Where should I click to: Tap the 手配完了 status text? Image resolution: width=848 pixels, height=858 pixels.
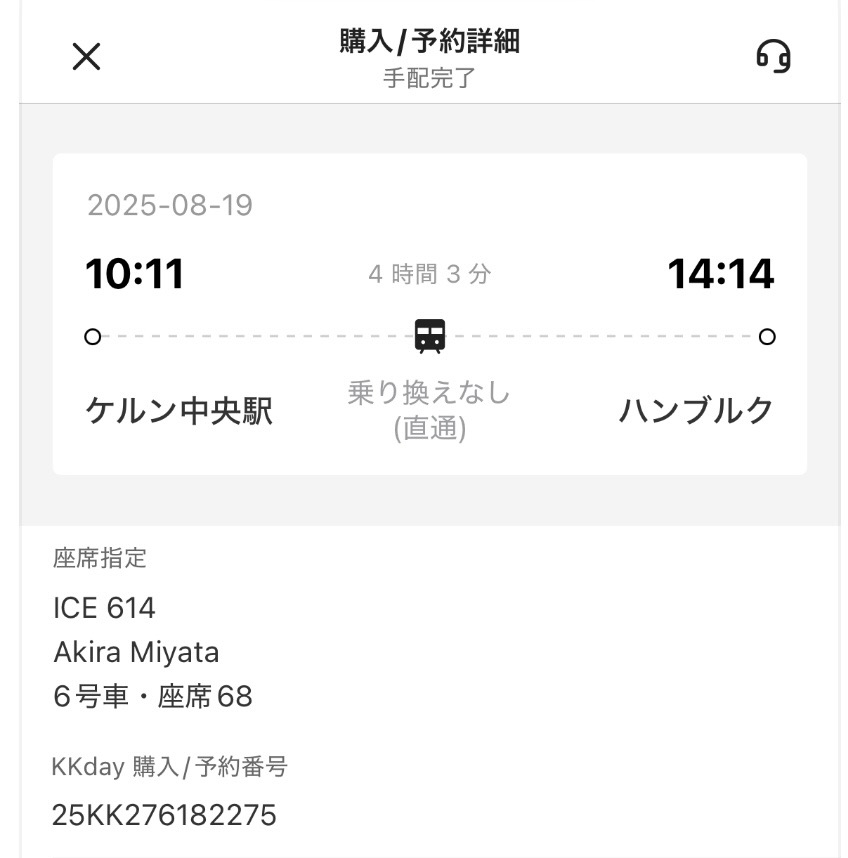430,78
